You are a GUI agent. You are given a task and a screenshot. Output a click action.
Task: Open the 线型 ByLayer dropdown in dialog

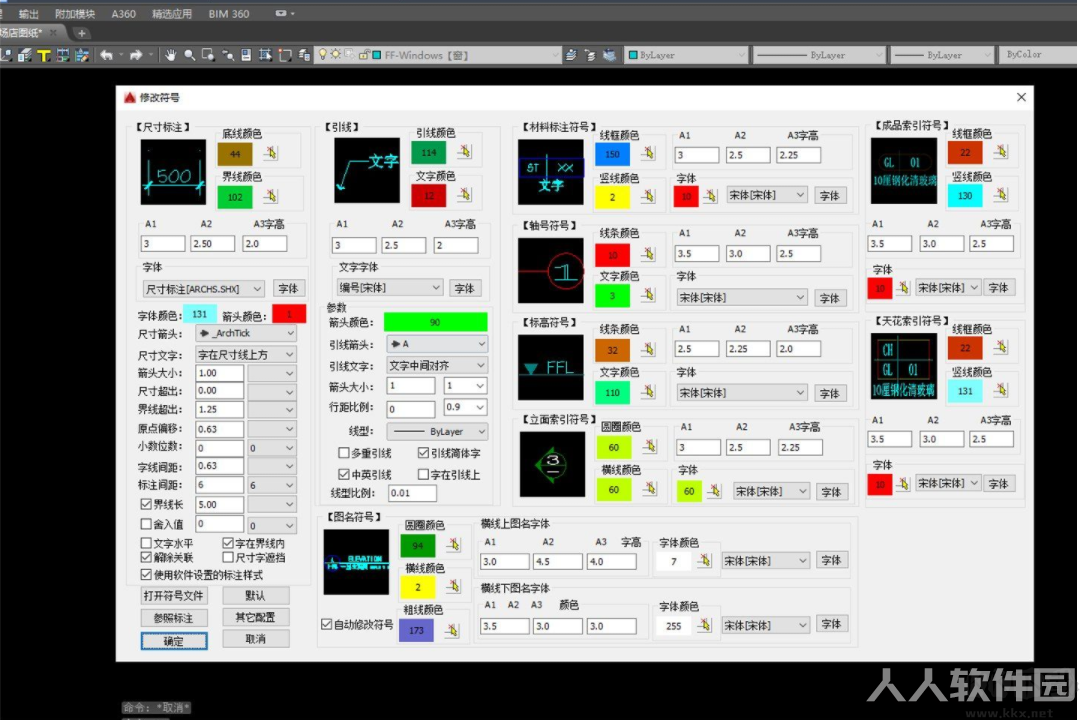[x=437, y=431]
